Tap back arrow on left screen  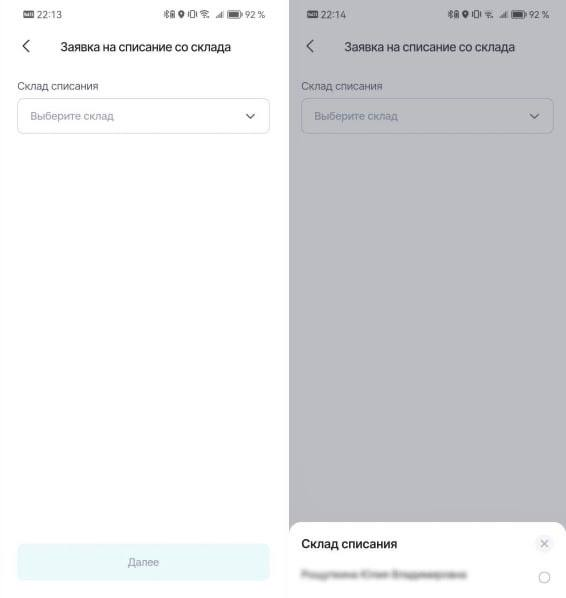coord(26,47)
